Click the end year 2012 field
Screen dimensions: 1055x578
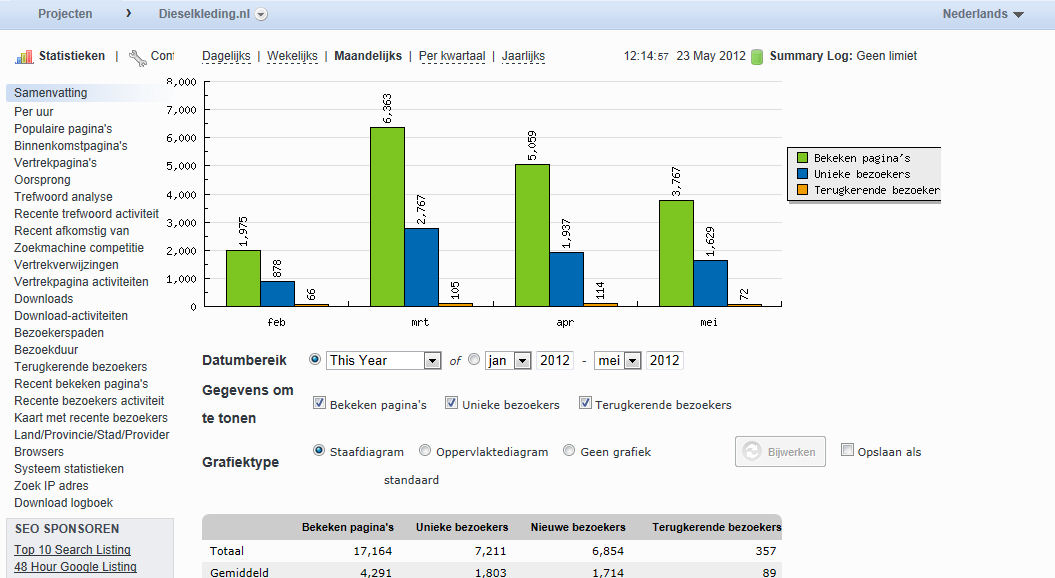[664, 361]
